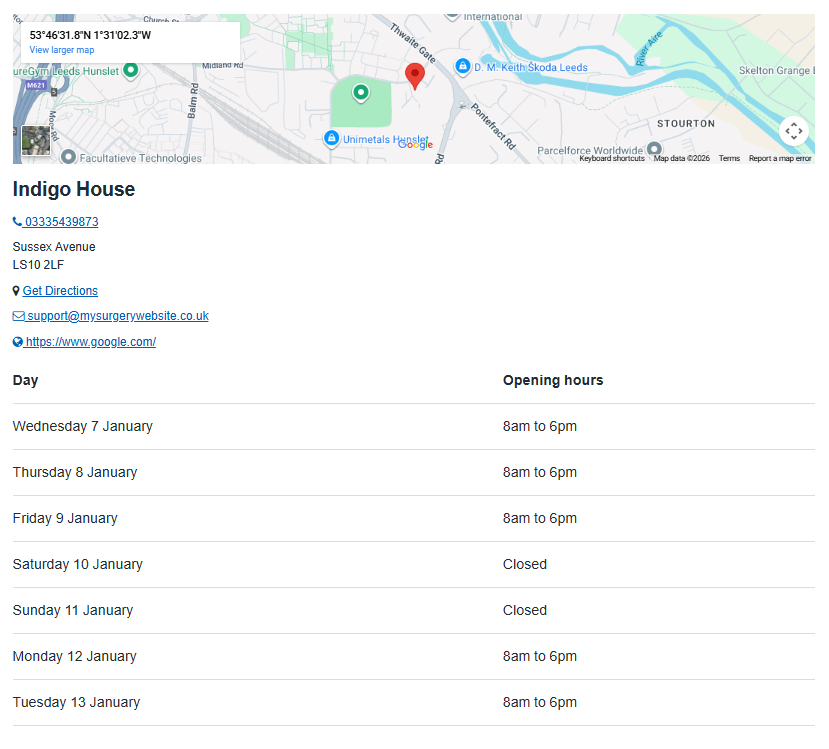The image size is (829, 749).
Task: Click the Facultatieve Technologies grey marker
Action: click(68, 157)
